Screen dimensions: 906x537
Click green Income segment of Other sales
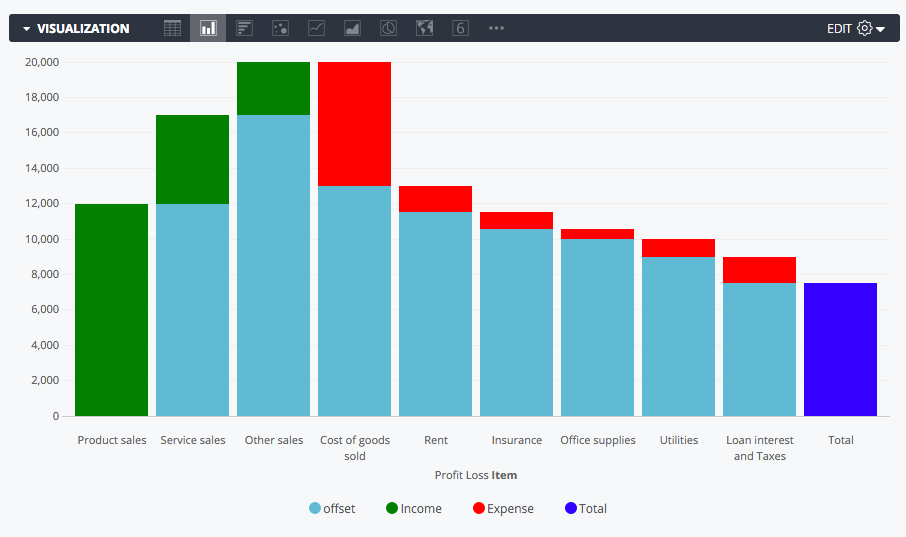coord(273,88)
